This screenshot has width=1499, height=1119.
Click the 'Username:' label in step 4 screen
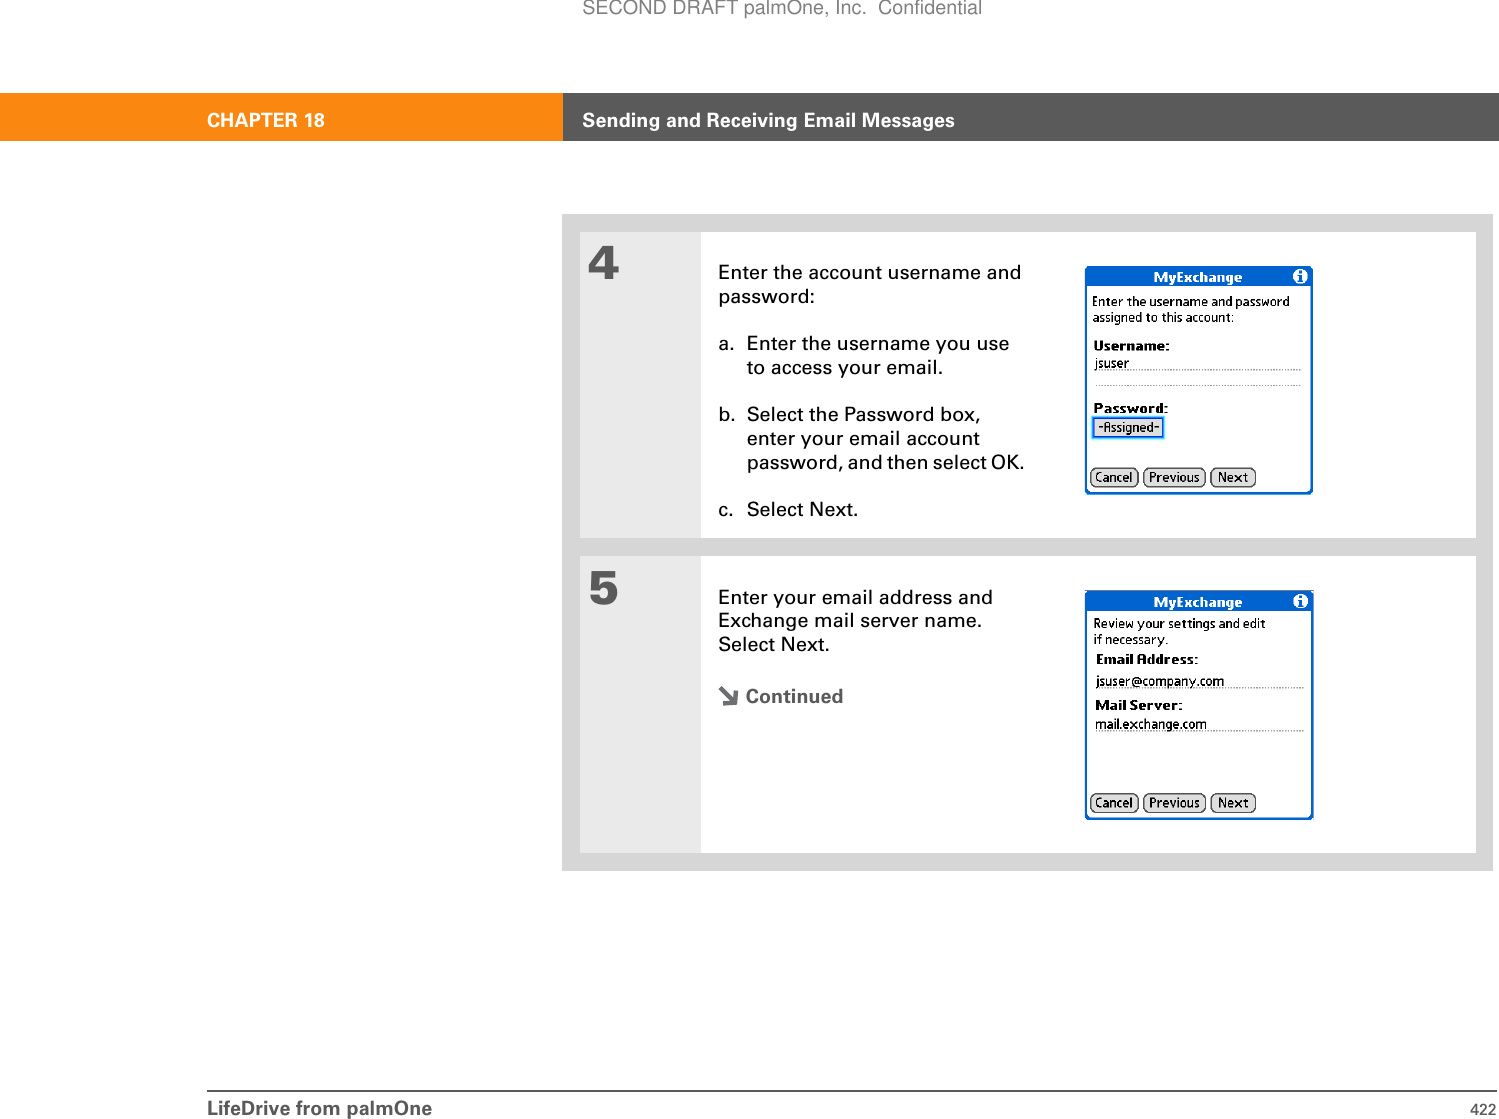point(1131,346)
